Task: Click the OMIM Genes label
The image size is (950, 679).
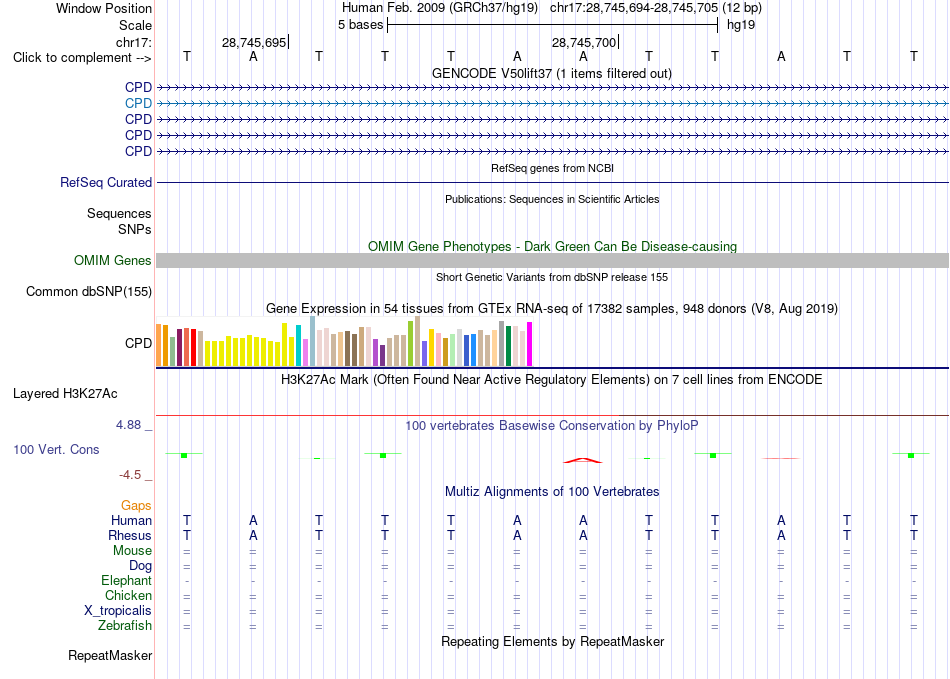Action: [x=112, y=260]
